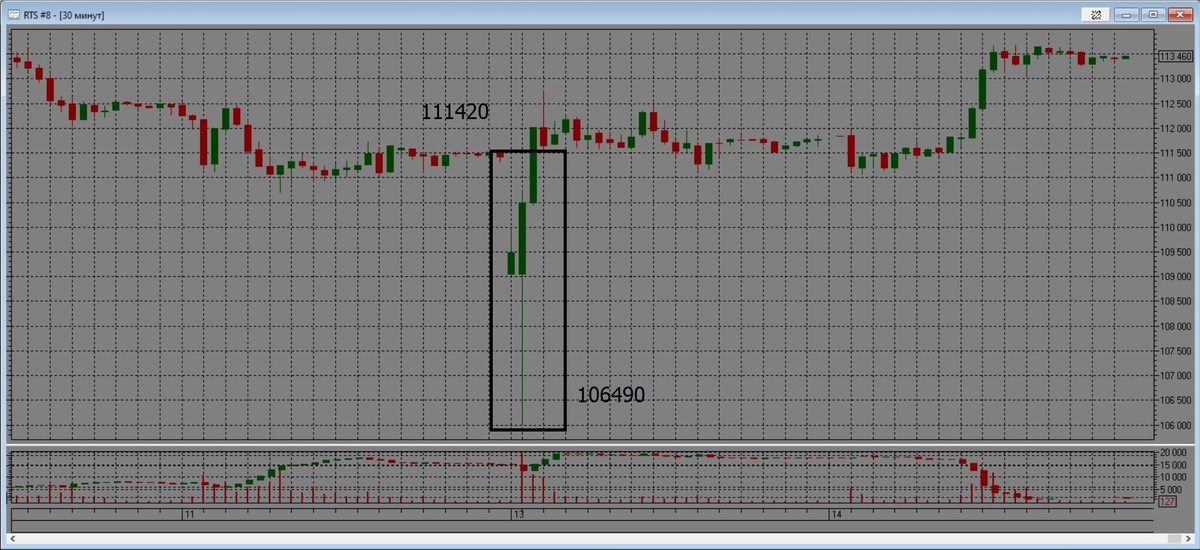Click the 109 500 price axis label

pyautogui.click(x=1175, y=252)
